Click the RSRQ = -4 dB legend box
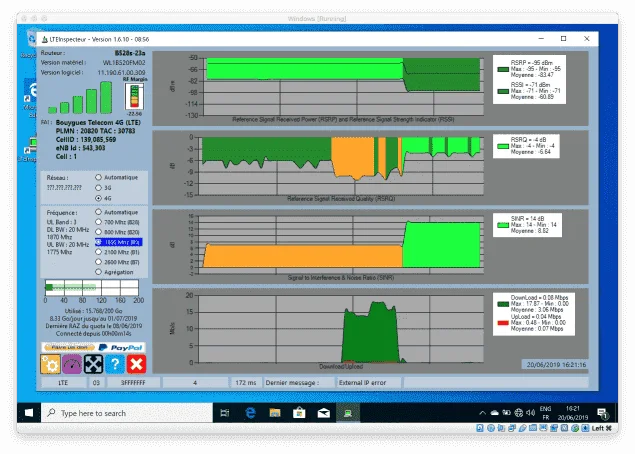The height and width of the screenshot is (454, 635). [x=526, y=146]
